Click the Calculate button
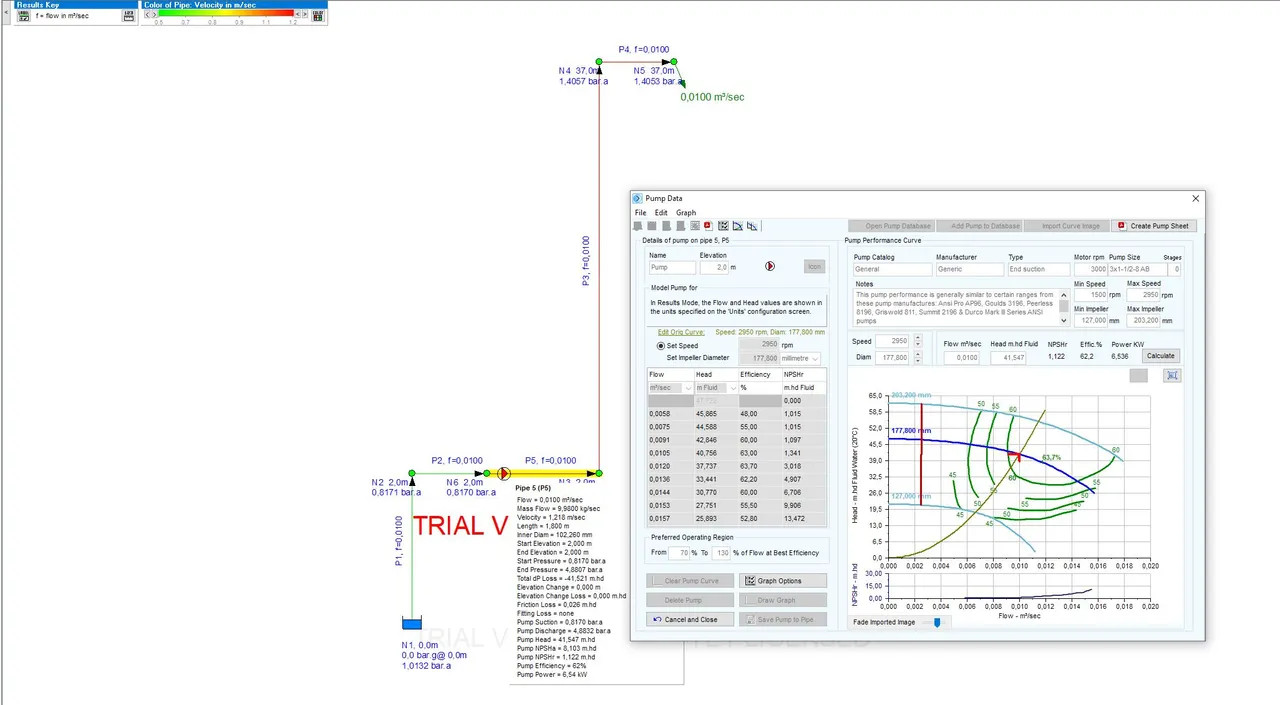This screenshot has width=1280, height=705. point(1161,356)
